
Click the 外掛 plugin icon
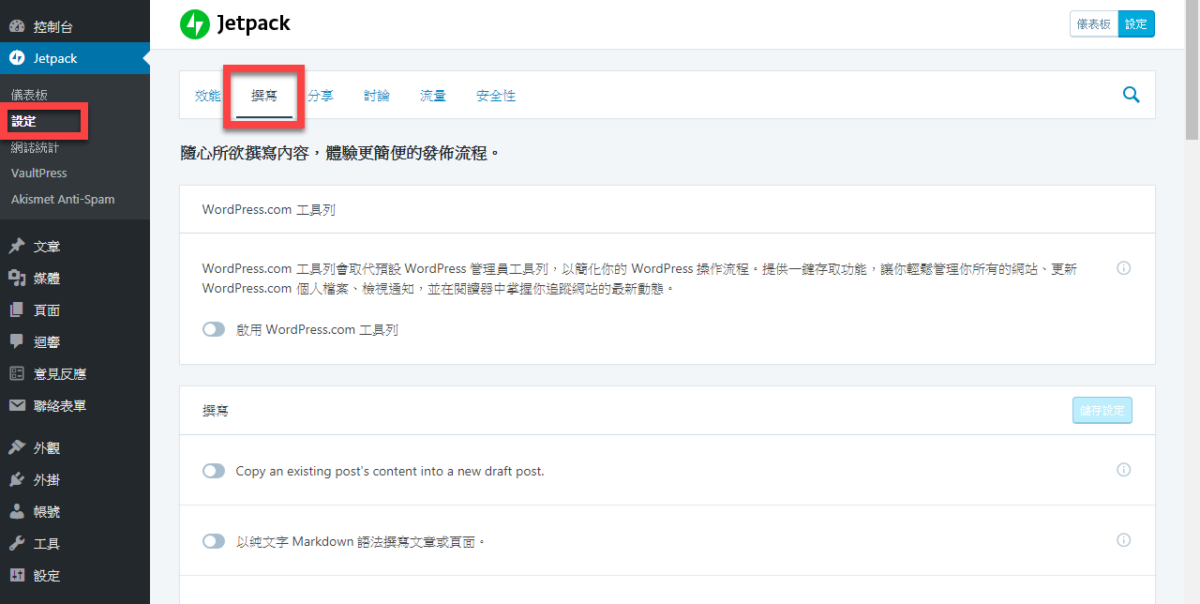point(17,480)
